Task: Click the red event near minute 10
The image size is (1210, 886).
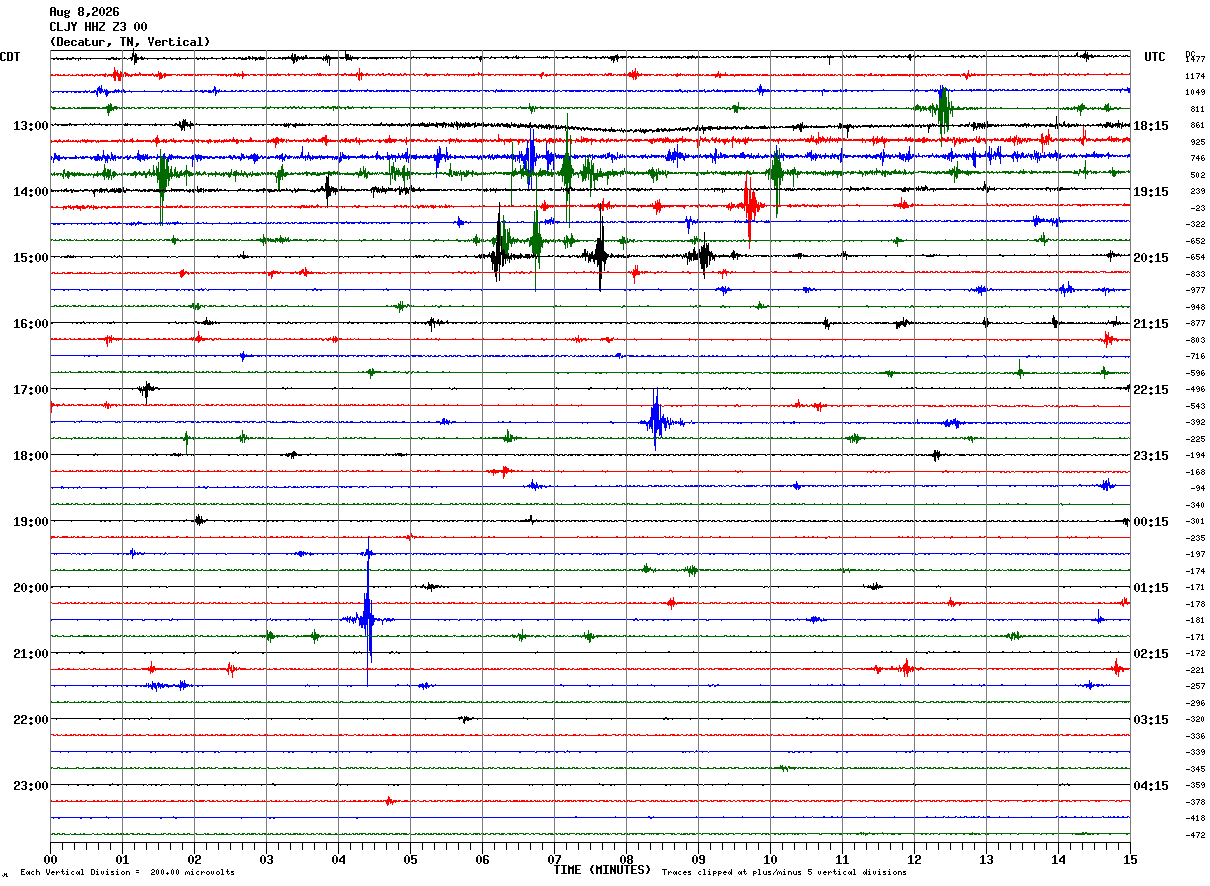Action: coord(749,207)
